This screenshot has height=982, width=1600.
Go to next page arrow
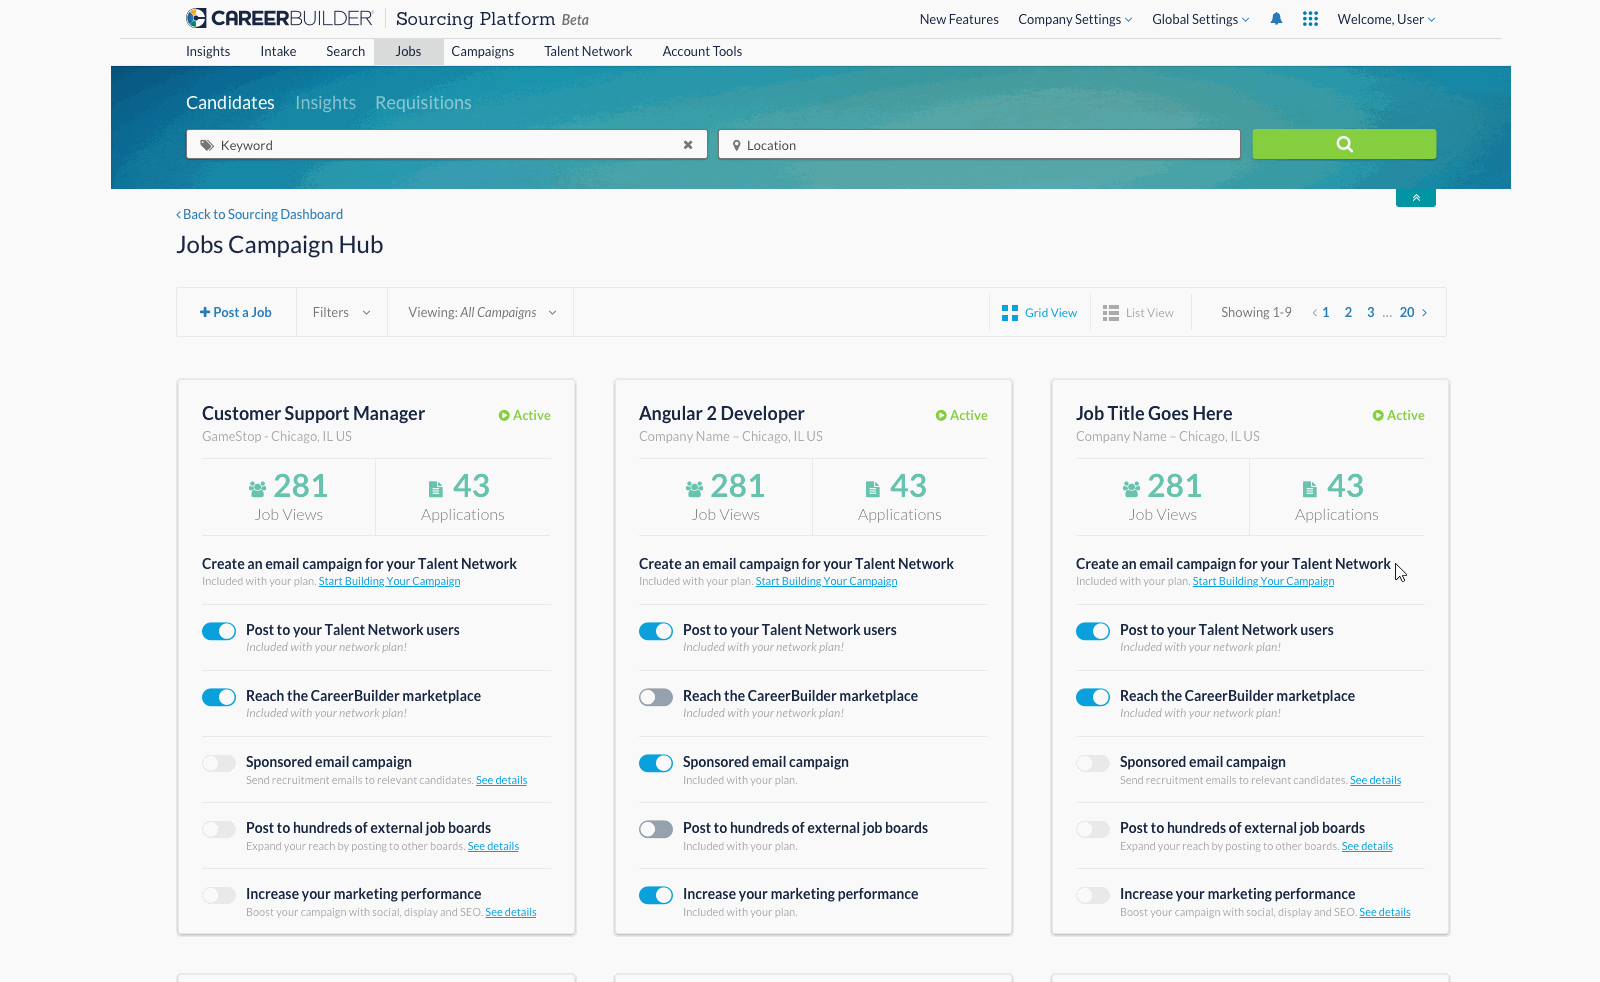[1425, 313]
